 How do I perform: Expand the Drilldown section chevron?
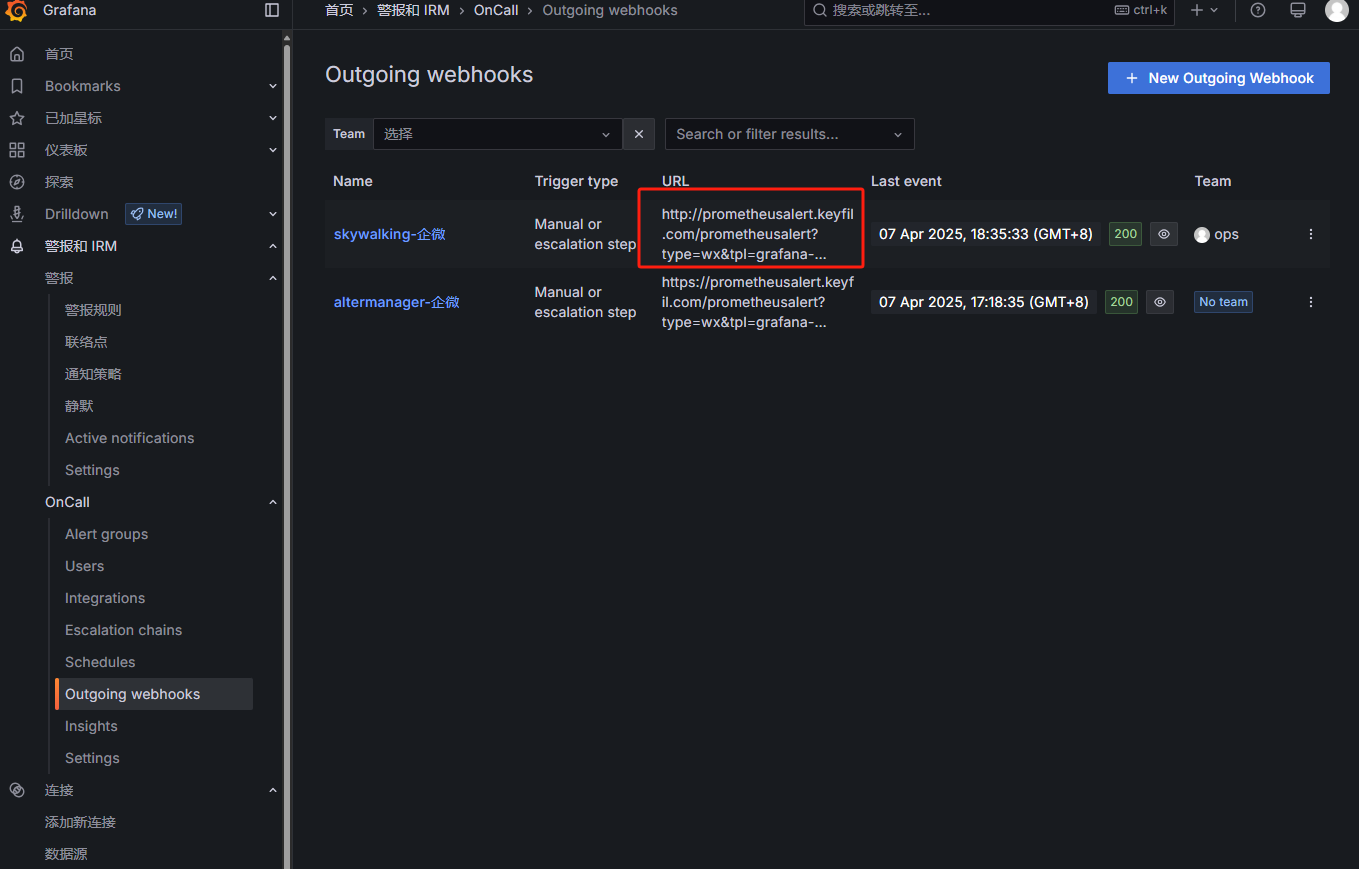pos(273,214)
